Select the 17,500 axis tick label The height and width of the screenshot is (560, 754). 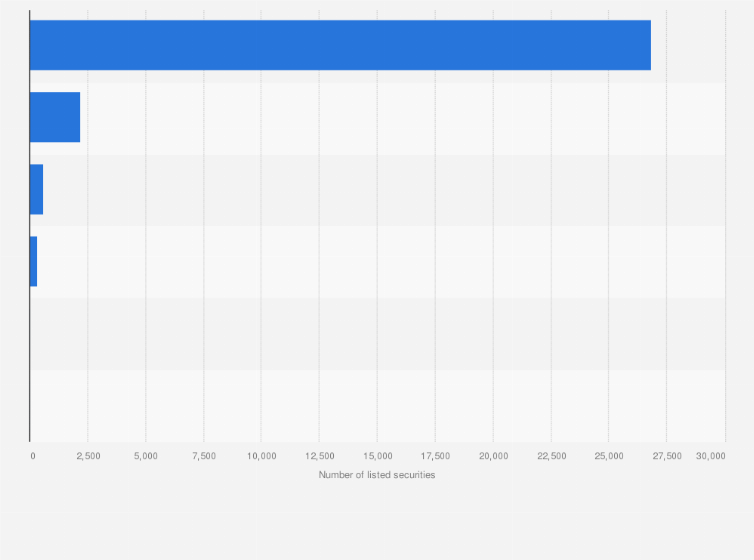pos(435,456)
